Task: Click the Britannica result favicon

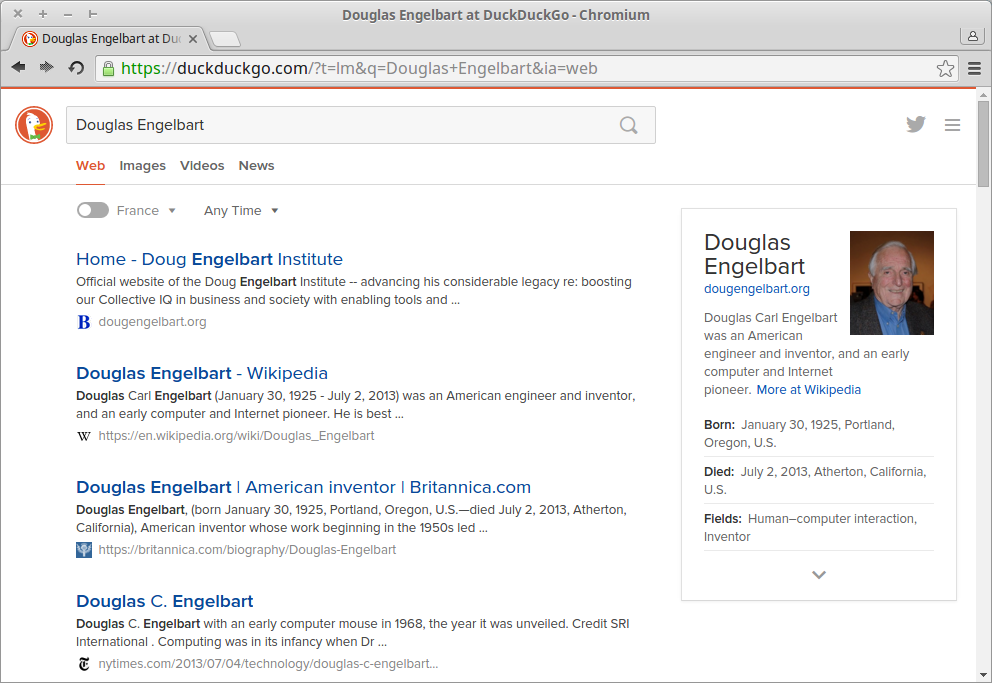Action: click(x=84, y=550)
